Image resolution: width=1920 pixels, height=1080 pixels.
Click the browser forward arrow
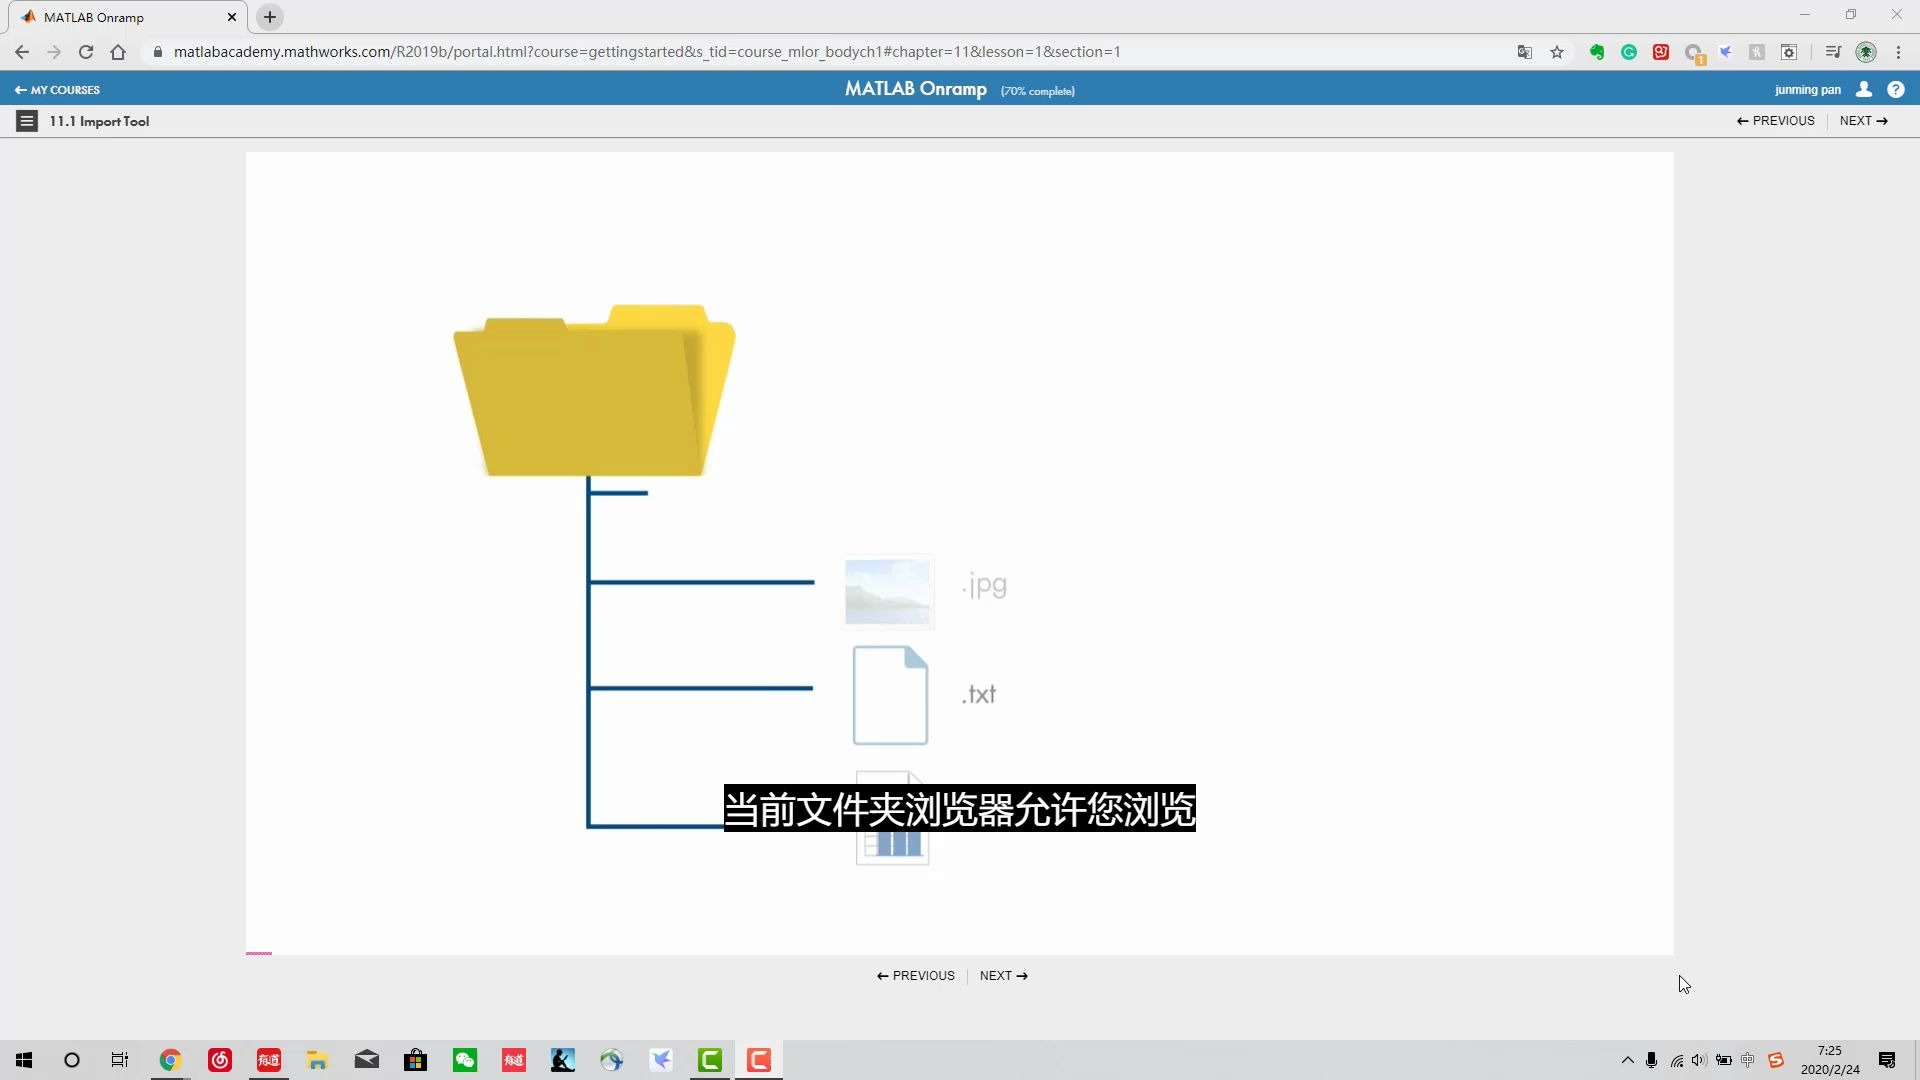(54, 52)
